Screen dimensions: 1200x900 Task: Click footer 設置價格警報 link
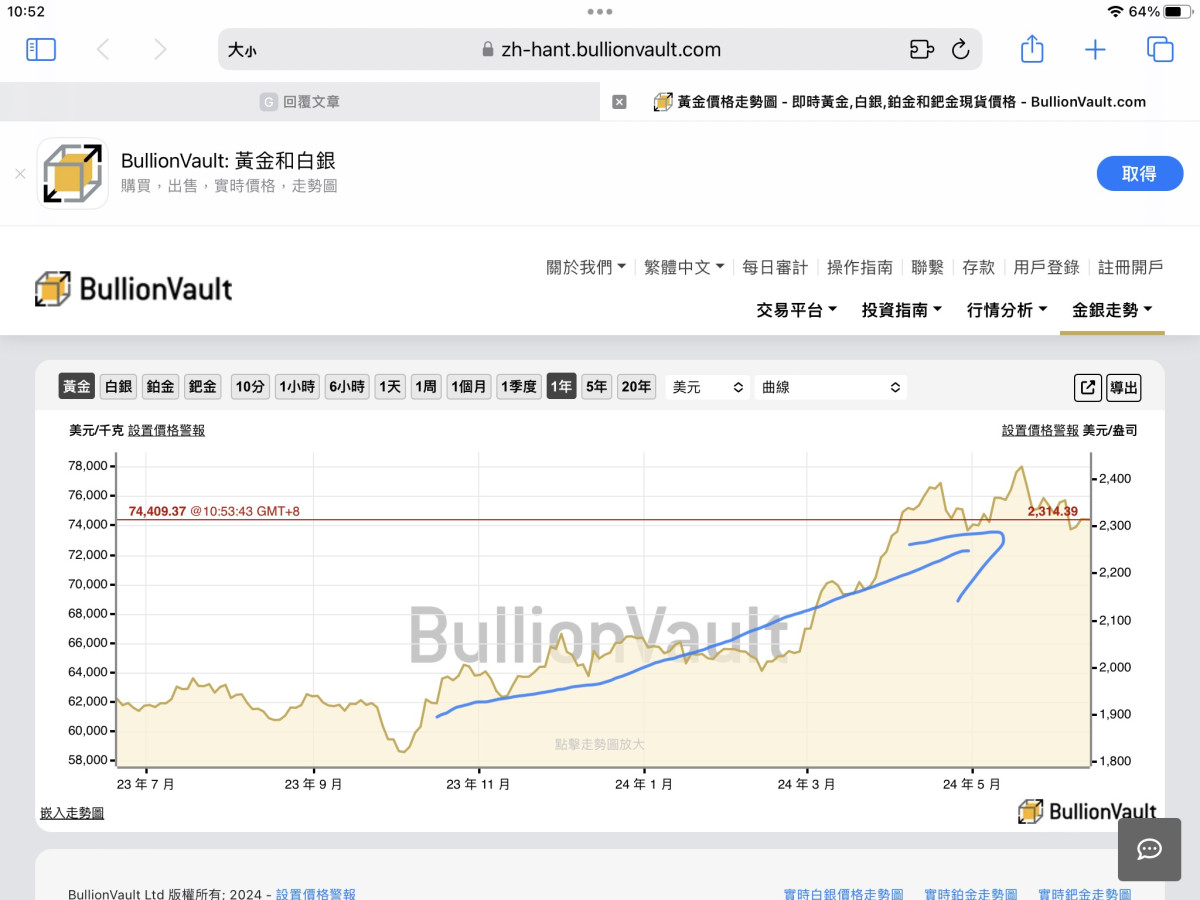[315, 894]
